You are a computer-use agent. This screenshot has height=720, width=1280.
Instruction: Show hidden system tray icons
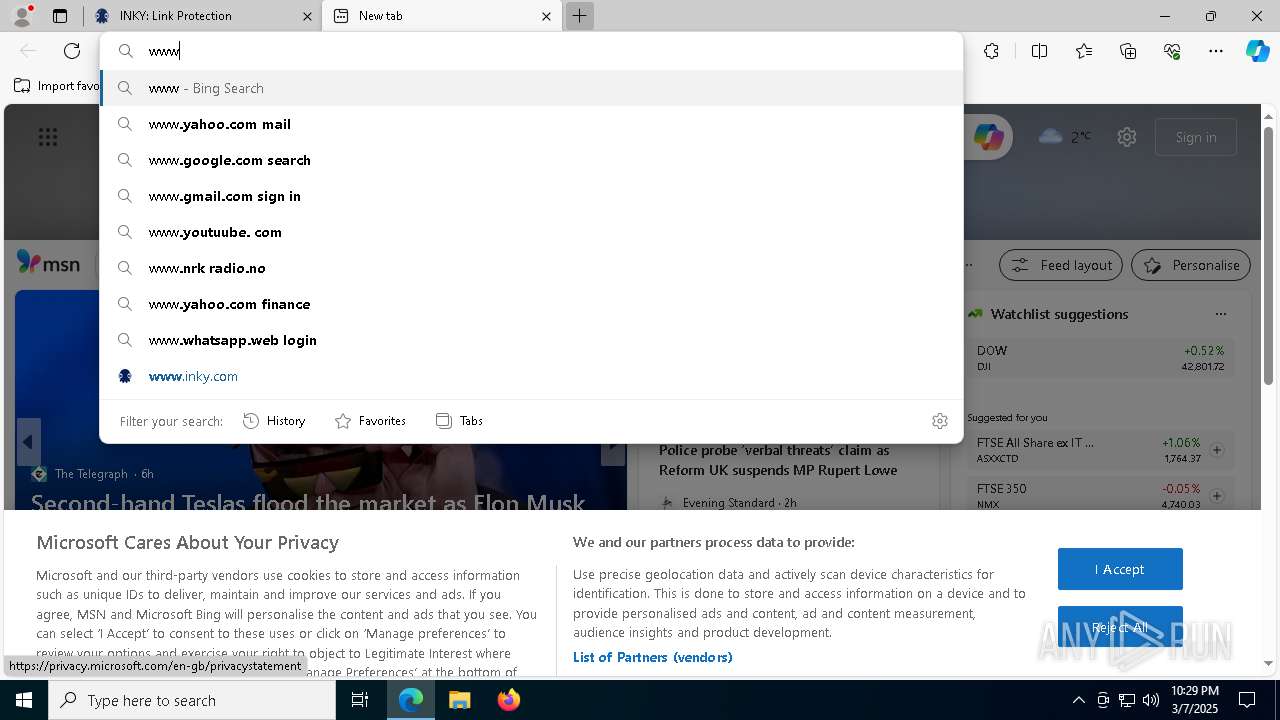pyautogui.click(x=1078, y=700)
